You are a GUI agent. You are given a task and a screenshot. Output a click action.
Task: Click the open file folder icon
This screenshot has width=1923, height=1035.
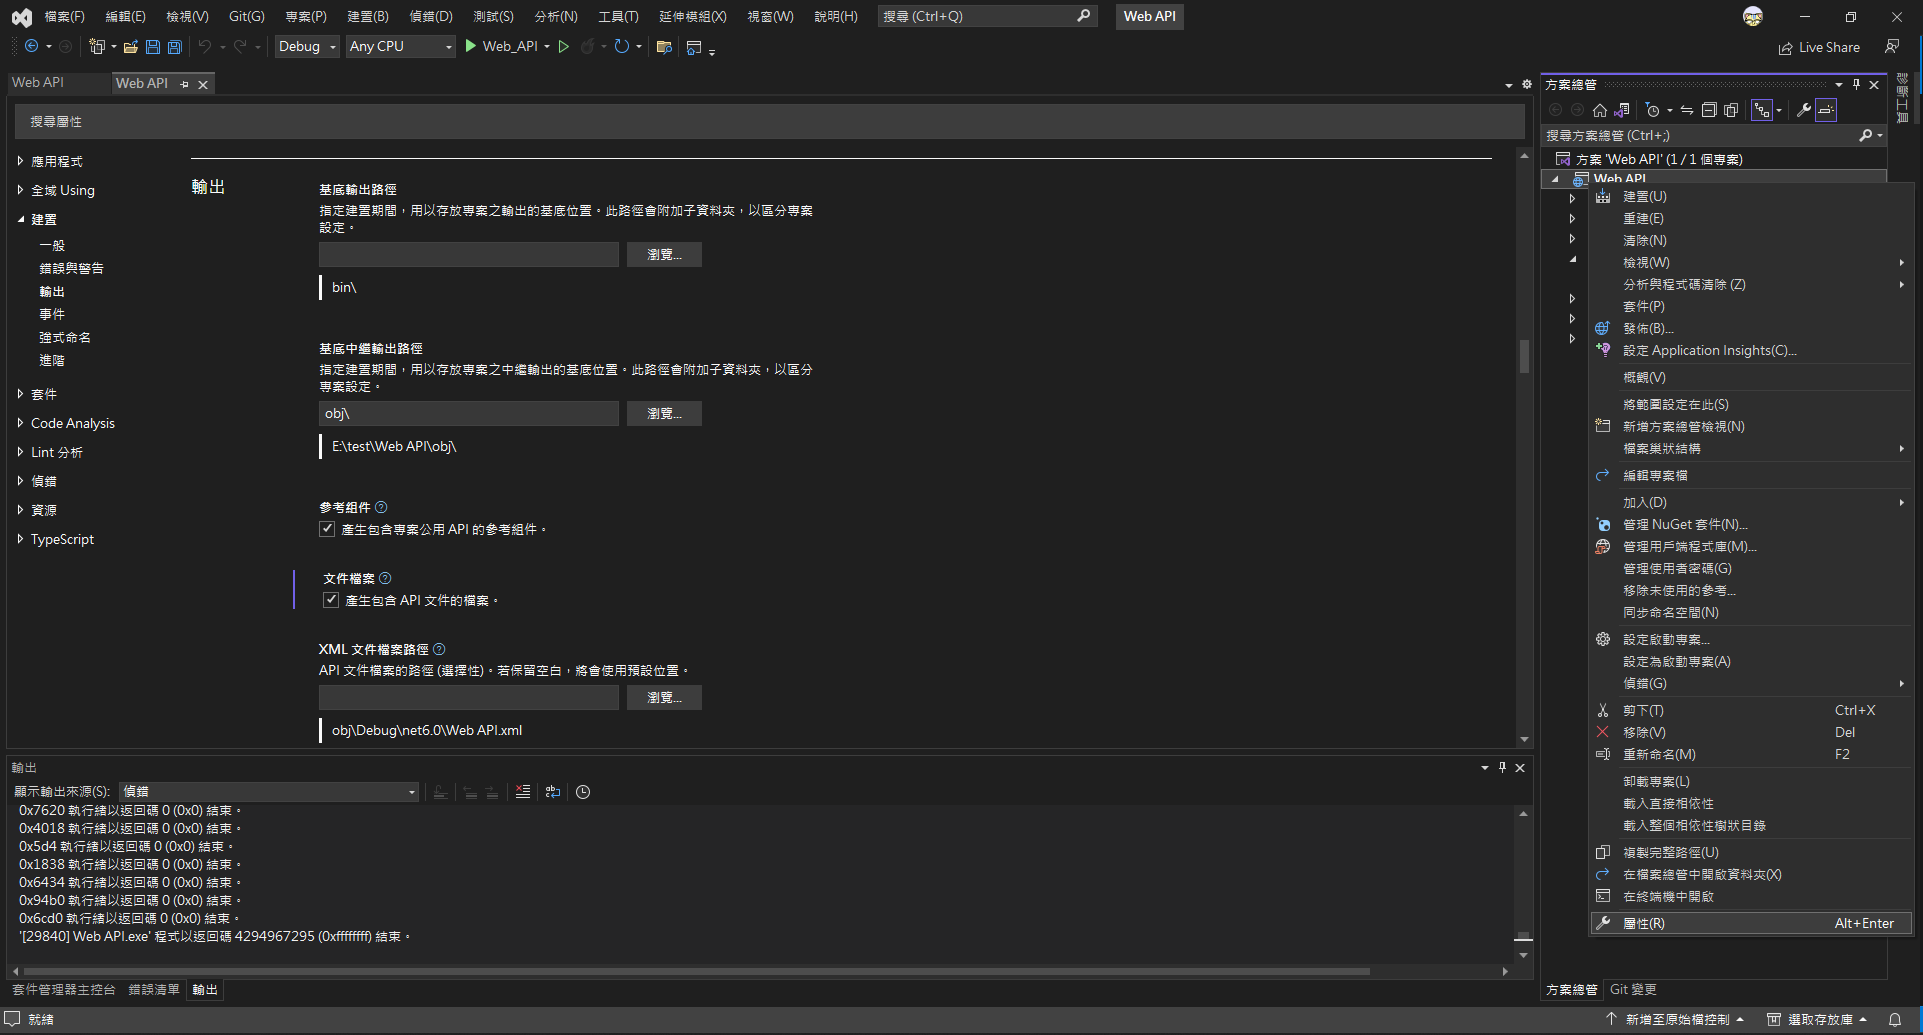point(130,46)
